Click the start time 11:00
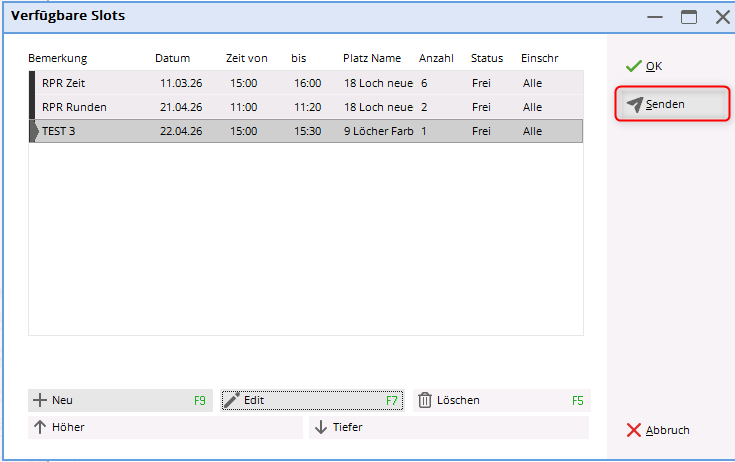735x462 pixels. coord(243,107)
